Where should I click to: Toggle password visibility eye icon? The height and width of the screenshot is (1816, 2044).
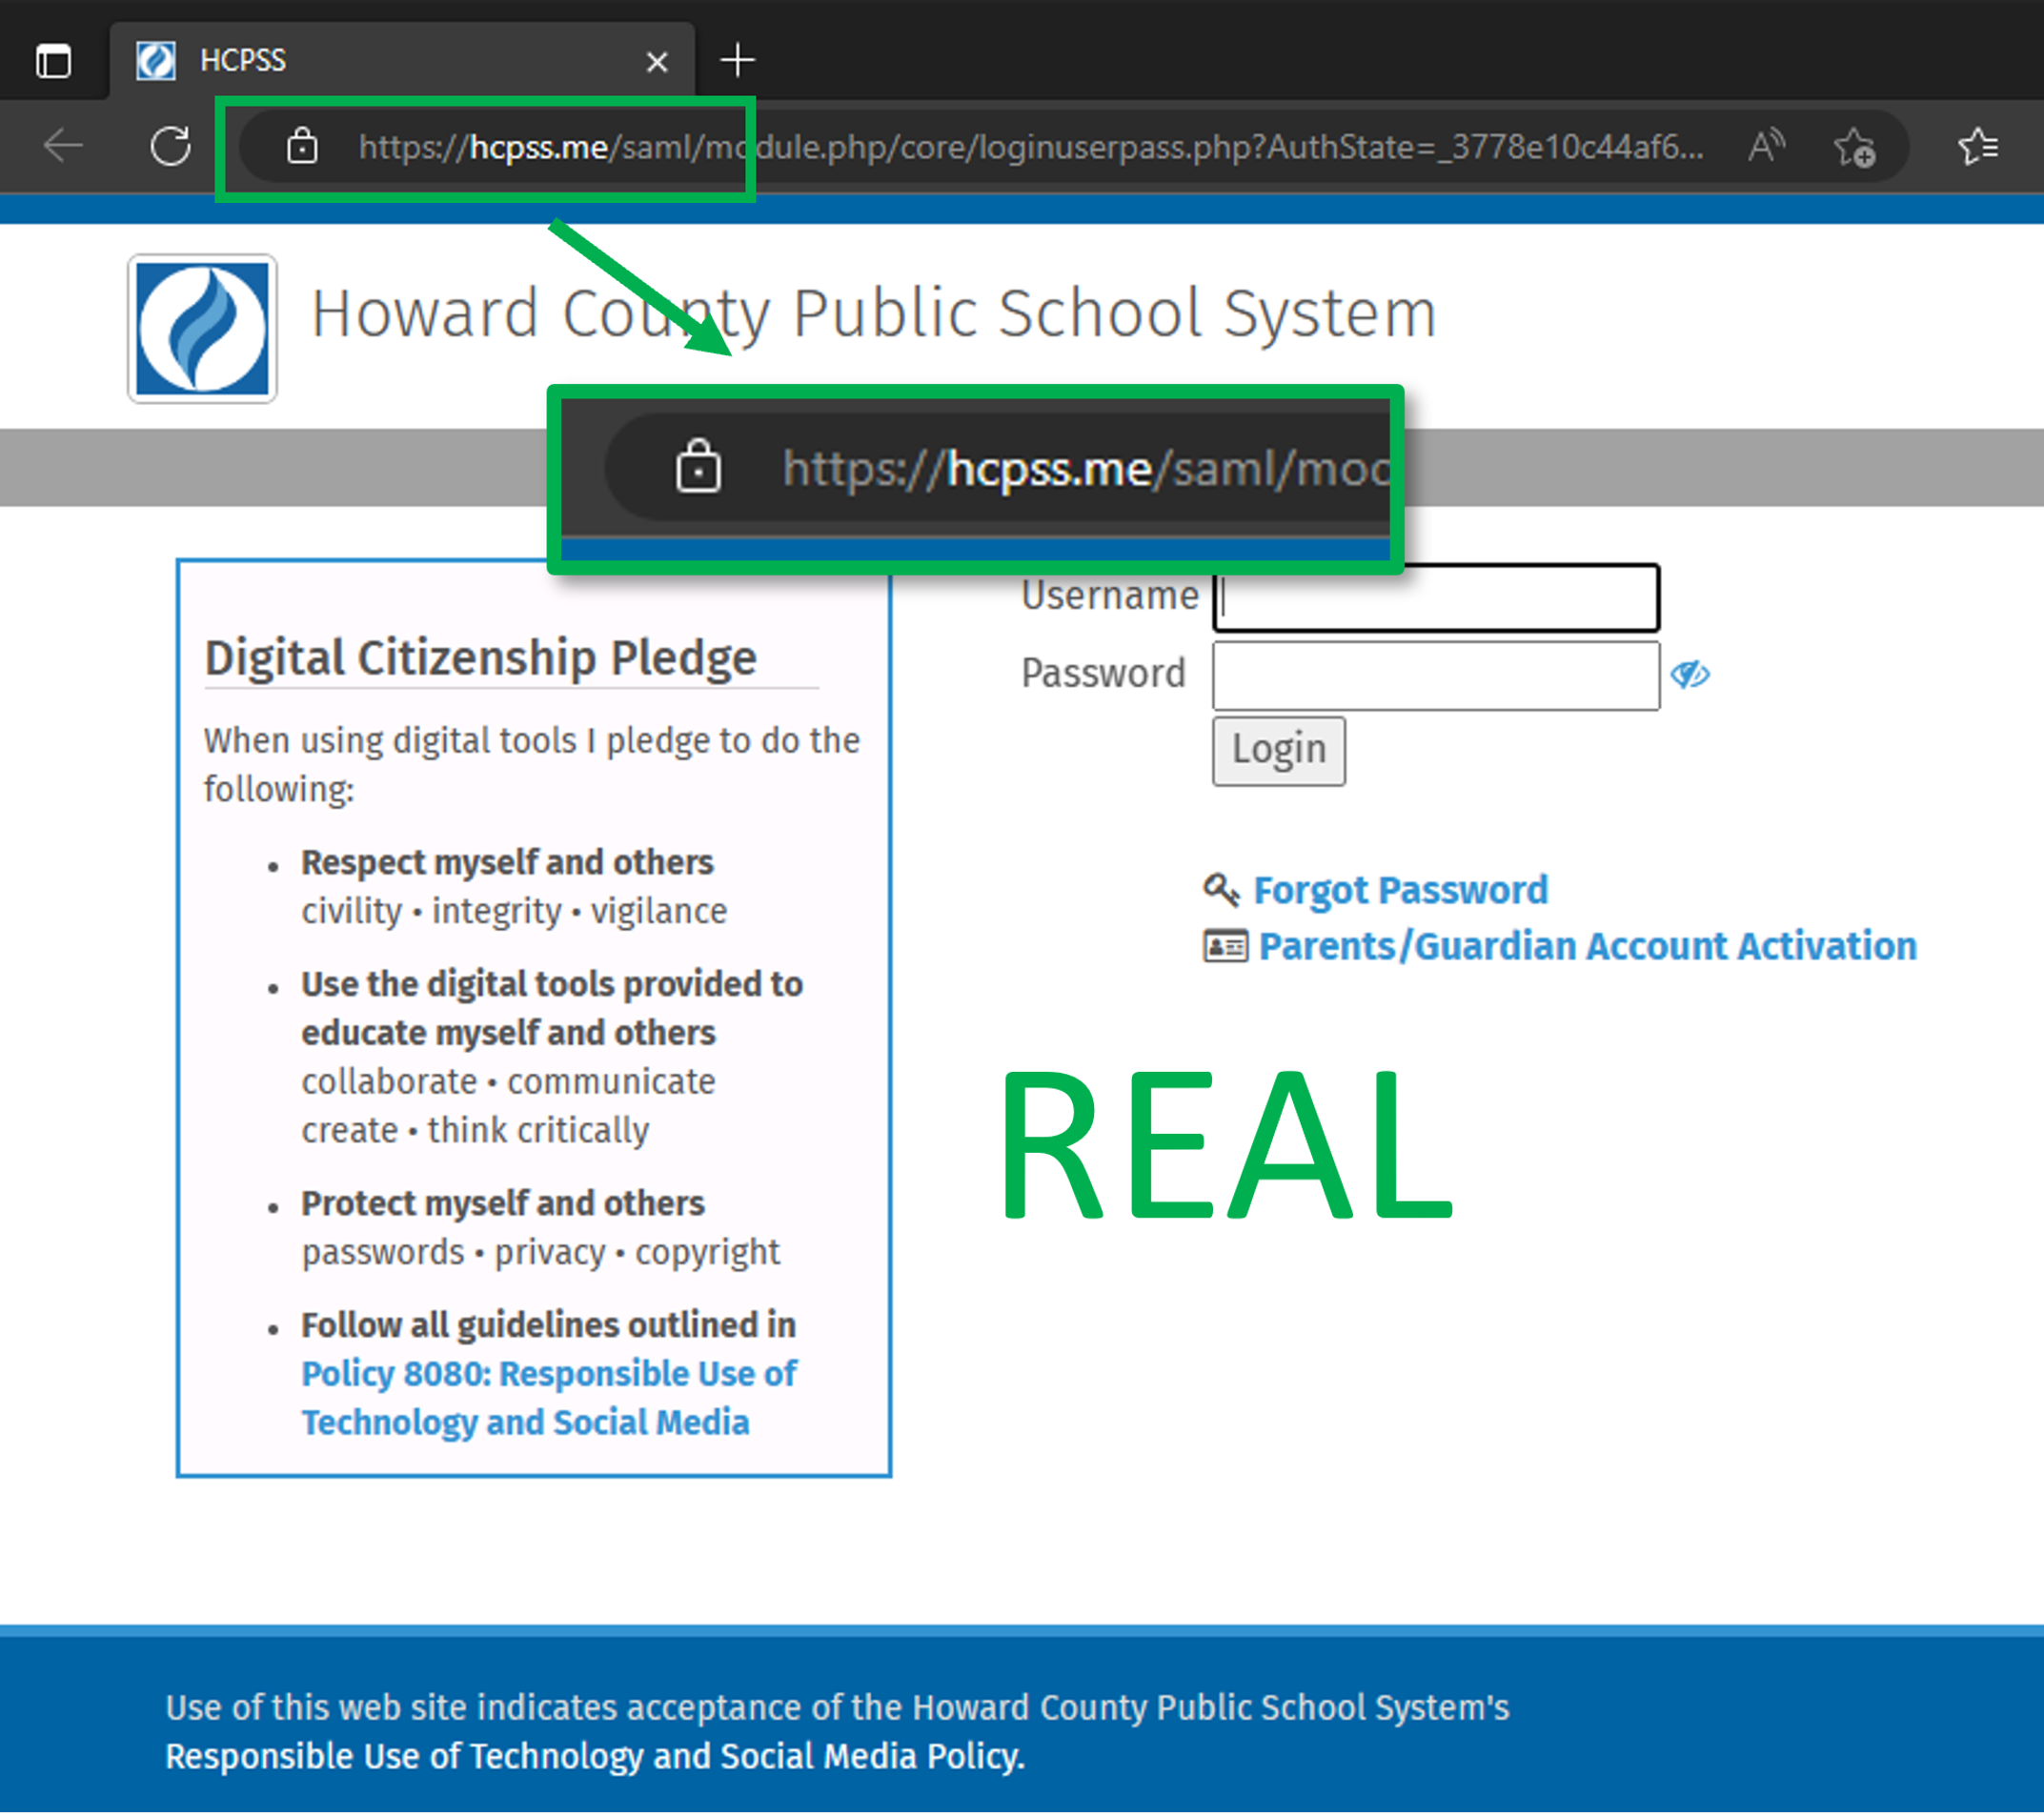[x=1690, y=675]
